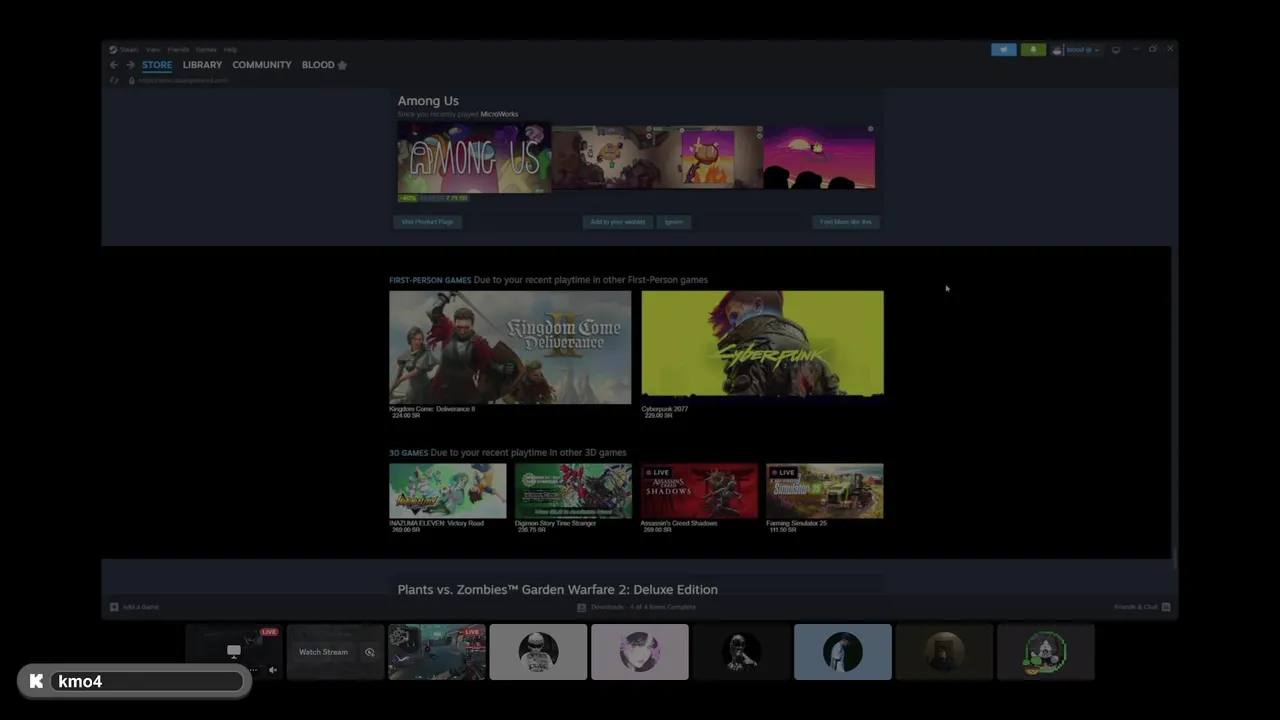Select the live gameplay stream tile
This screenshot has height=720, width=1280.
(x=437, y=652)
